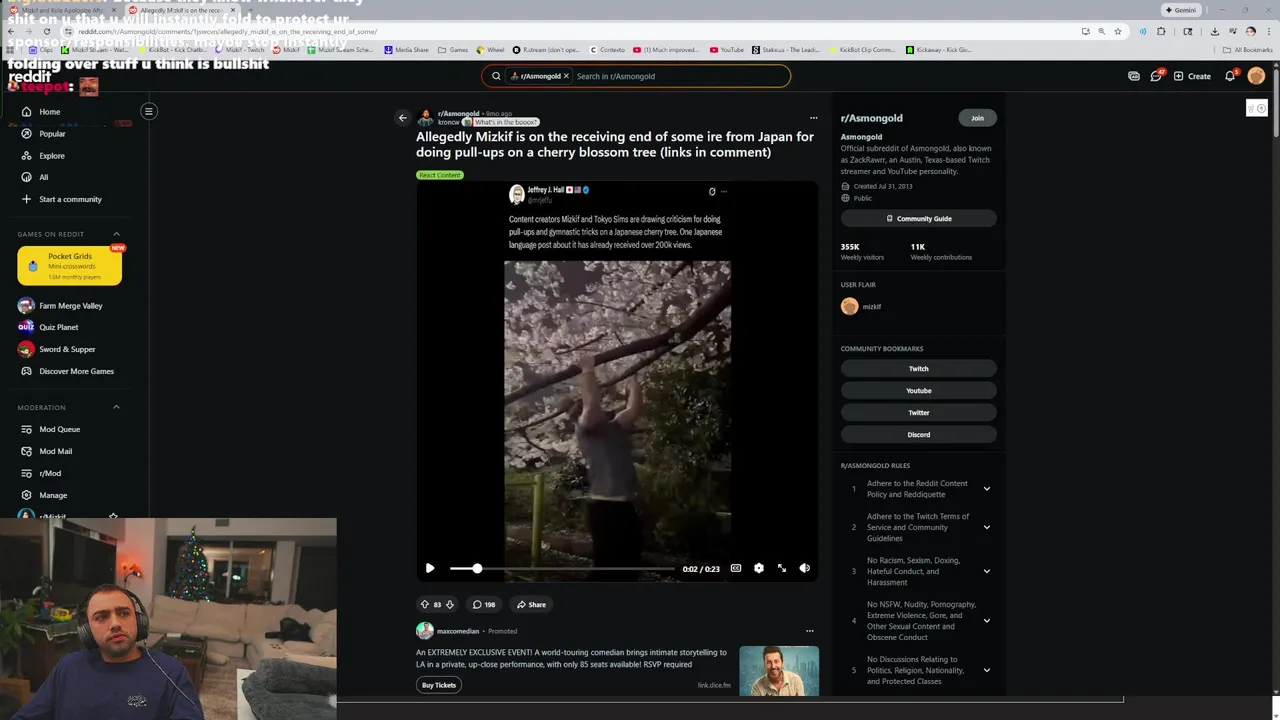Image resolution: width=1280 pixels, height=720 pixels.
Task: Open notifications bell
Action: 1231,75
